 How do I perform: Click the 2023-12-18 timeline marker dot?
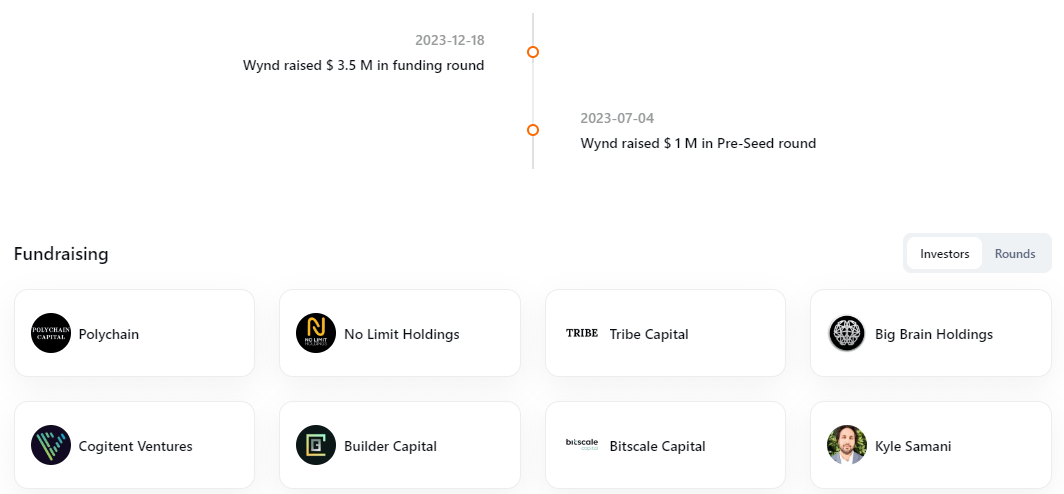pyautogui.click(x=533, y=52)
